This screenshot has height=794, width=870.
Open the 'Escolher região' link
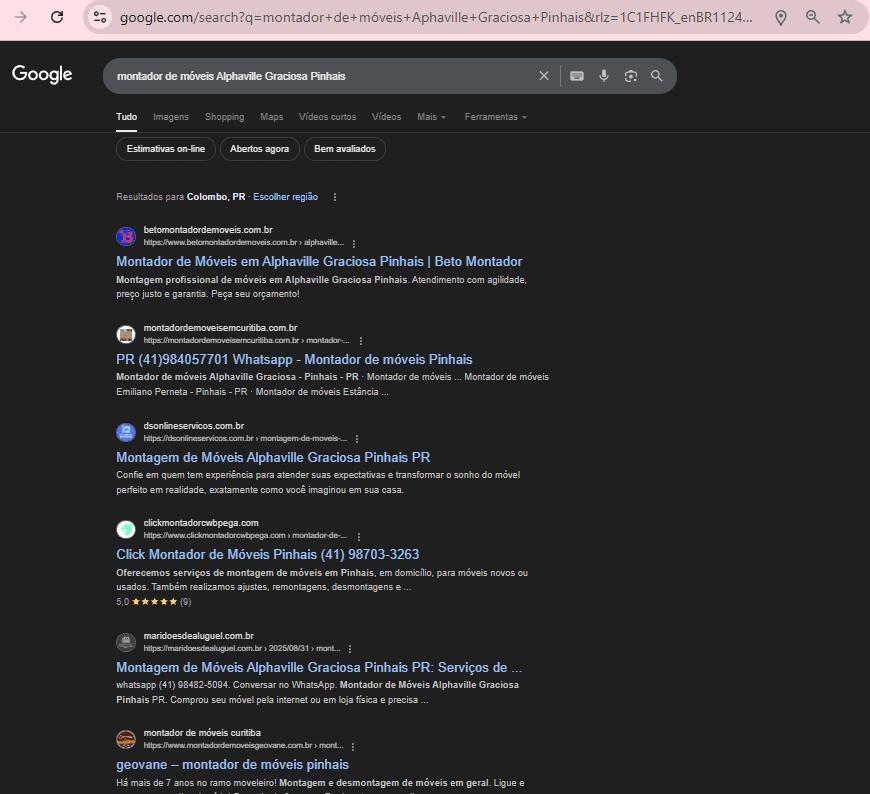tap(285, 196)
